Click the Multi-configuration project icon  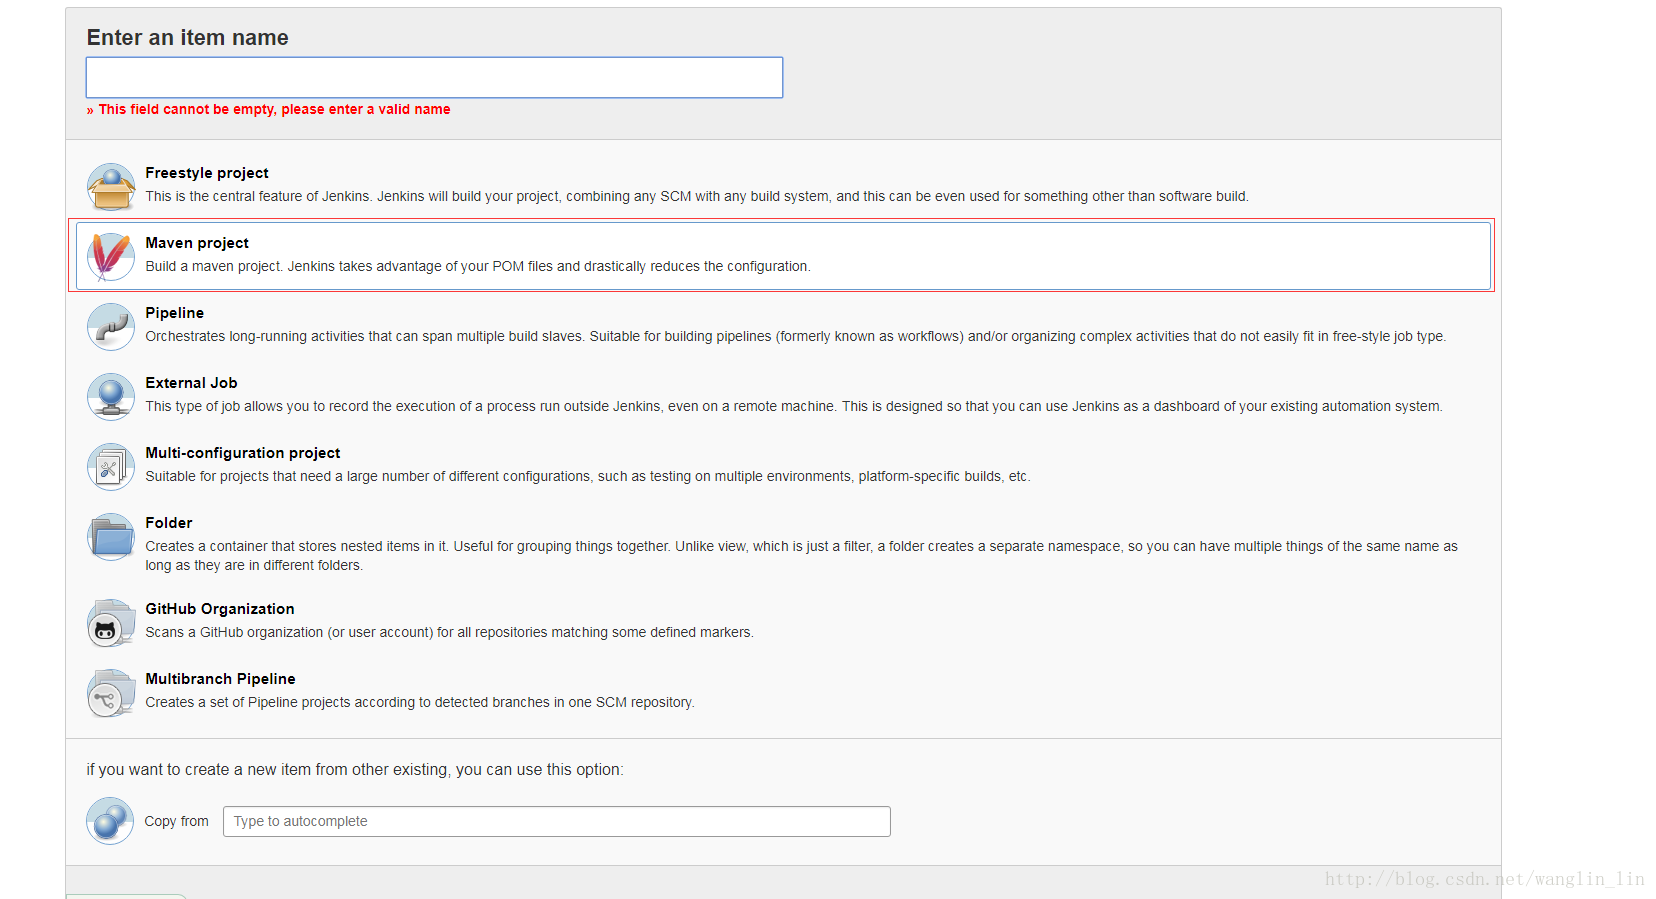click(111, 467)
